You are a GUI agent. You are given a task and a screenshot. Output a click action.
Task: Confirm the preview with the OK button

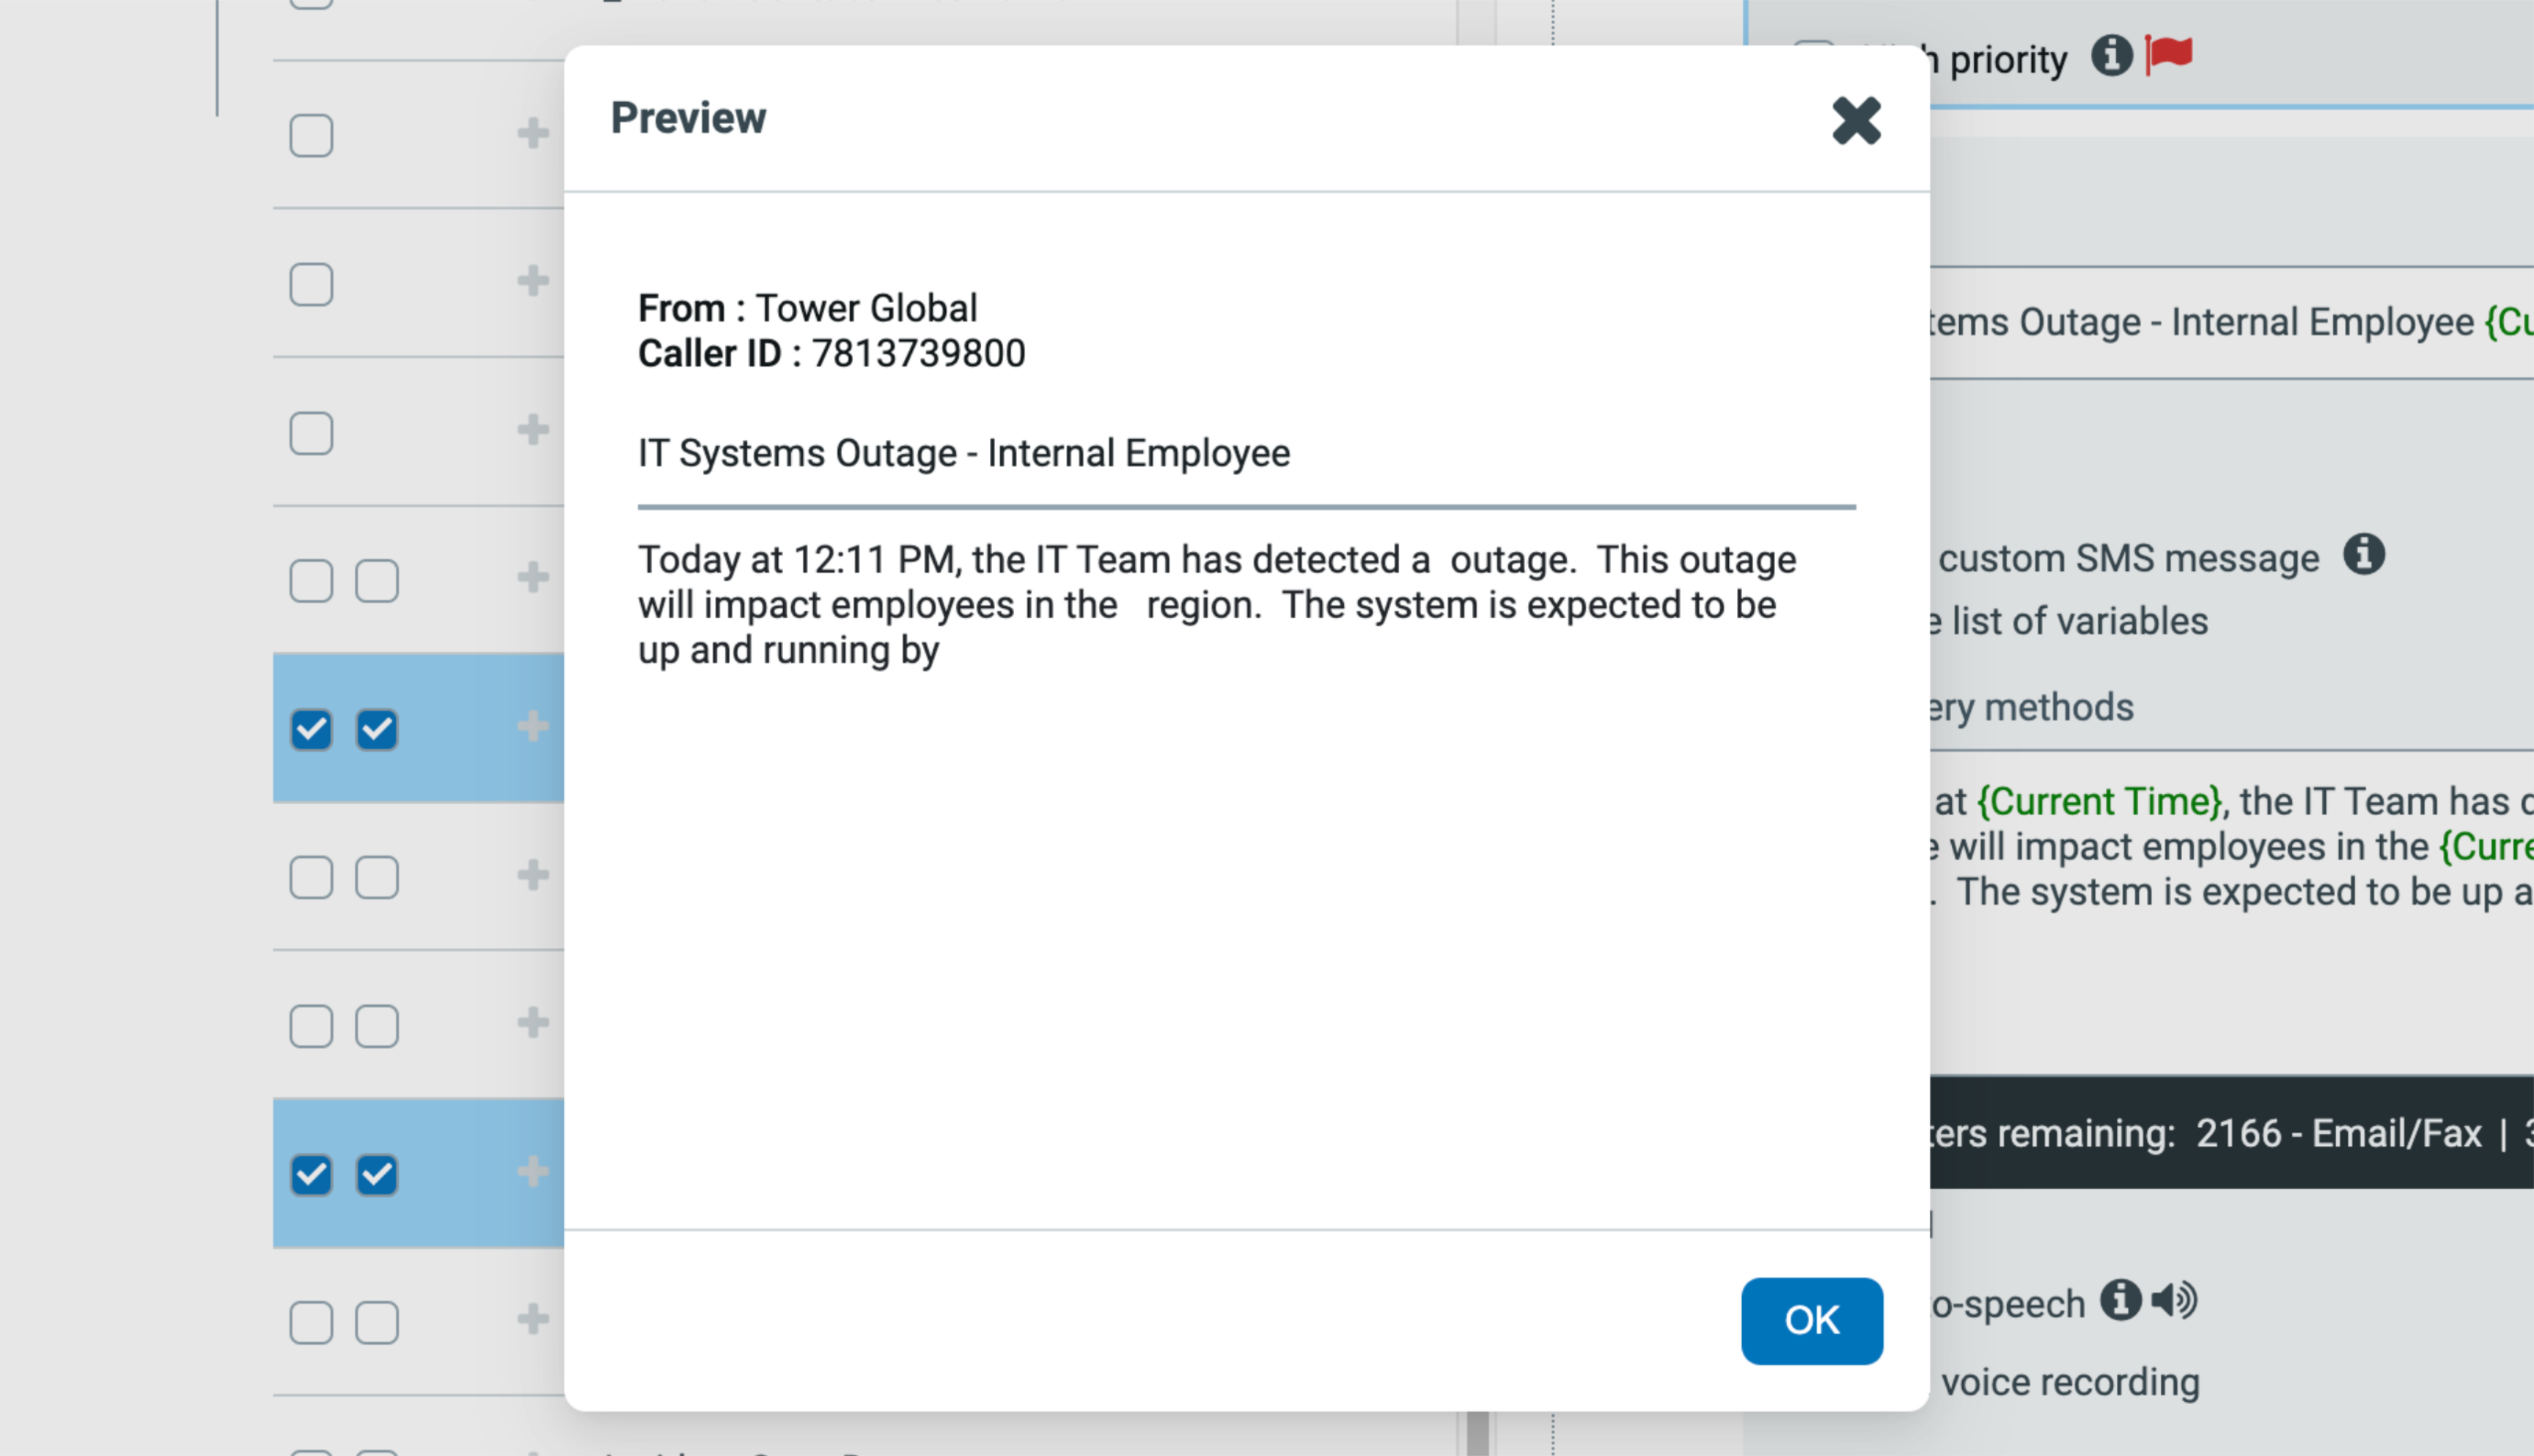point(1811,1320)
